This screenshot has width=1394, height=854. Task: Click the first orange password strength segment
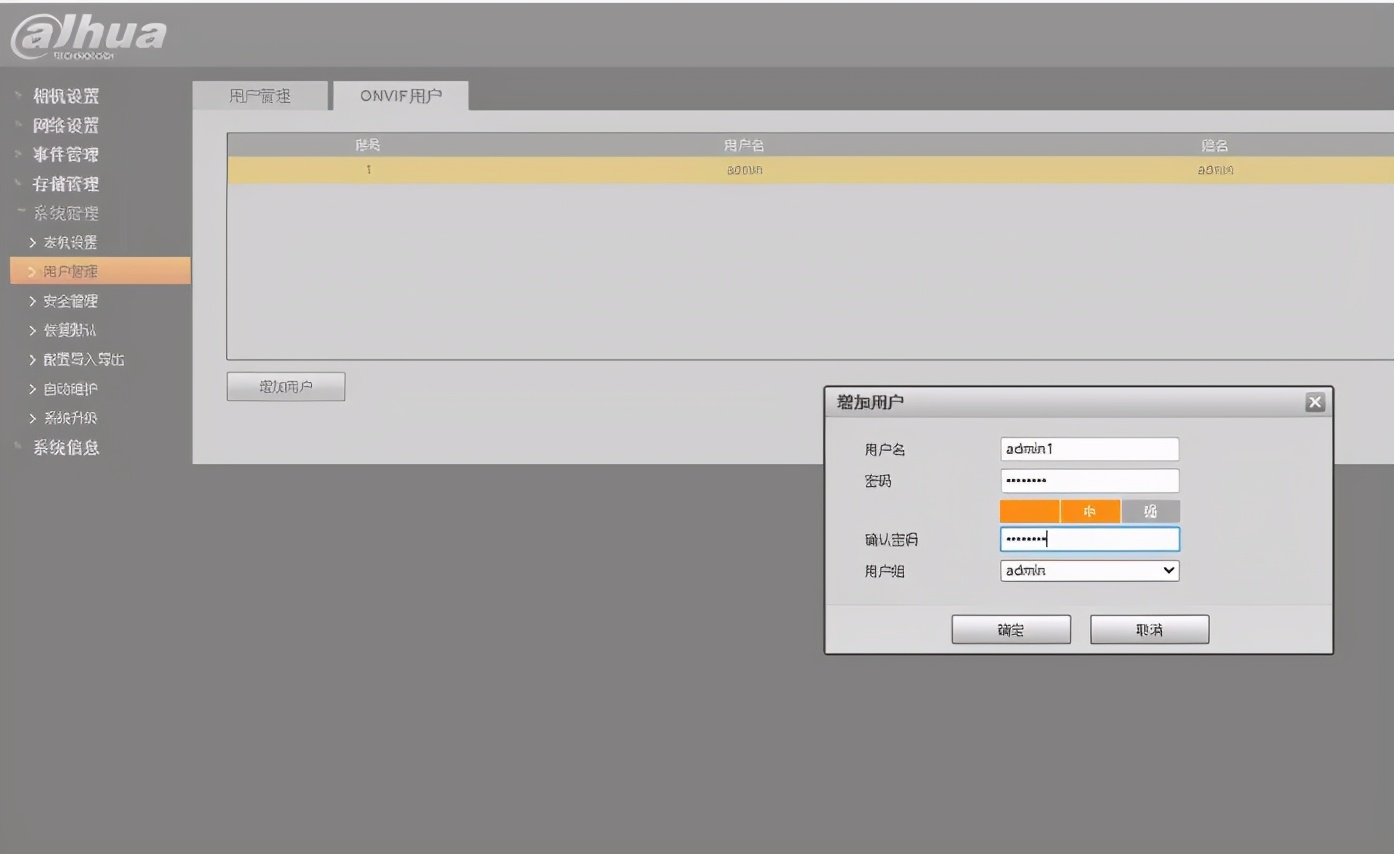tap(1030, 512)
